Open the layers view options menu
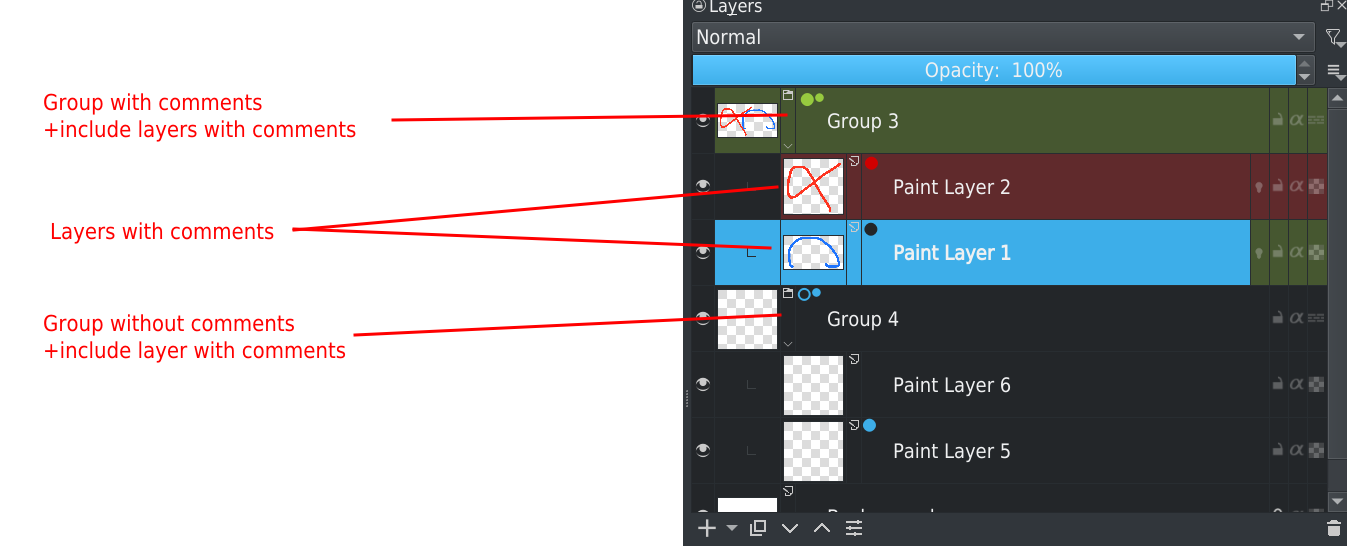 (x=1334, y=71)
